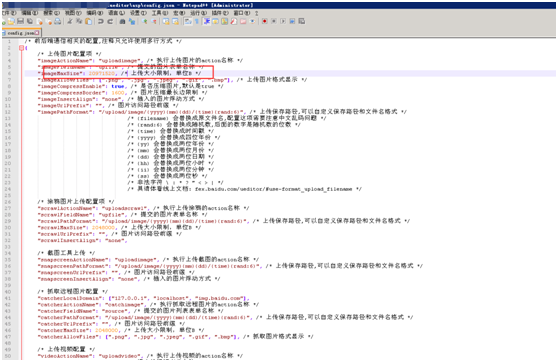Click the "catcherLocalDomain" key text
The height and width of the screenshot is (362, 558).
[69, 298]
